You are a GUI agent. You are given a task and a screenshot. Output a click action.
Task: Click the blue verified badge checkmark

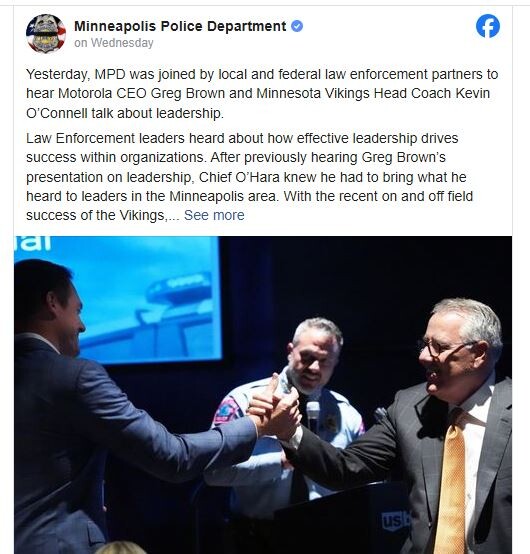[x=297, y=26]
